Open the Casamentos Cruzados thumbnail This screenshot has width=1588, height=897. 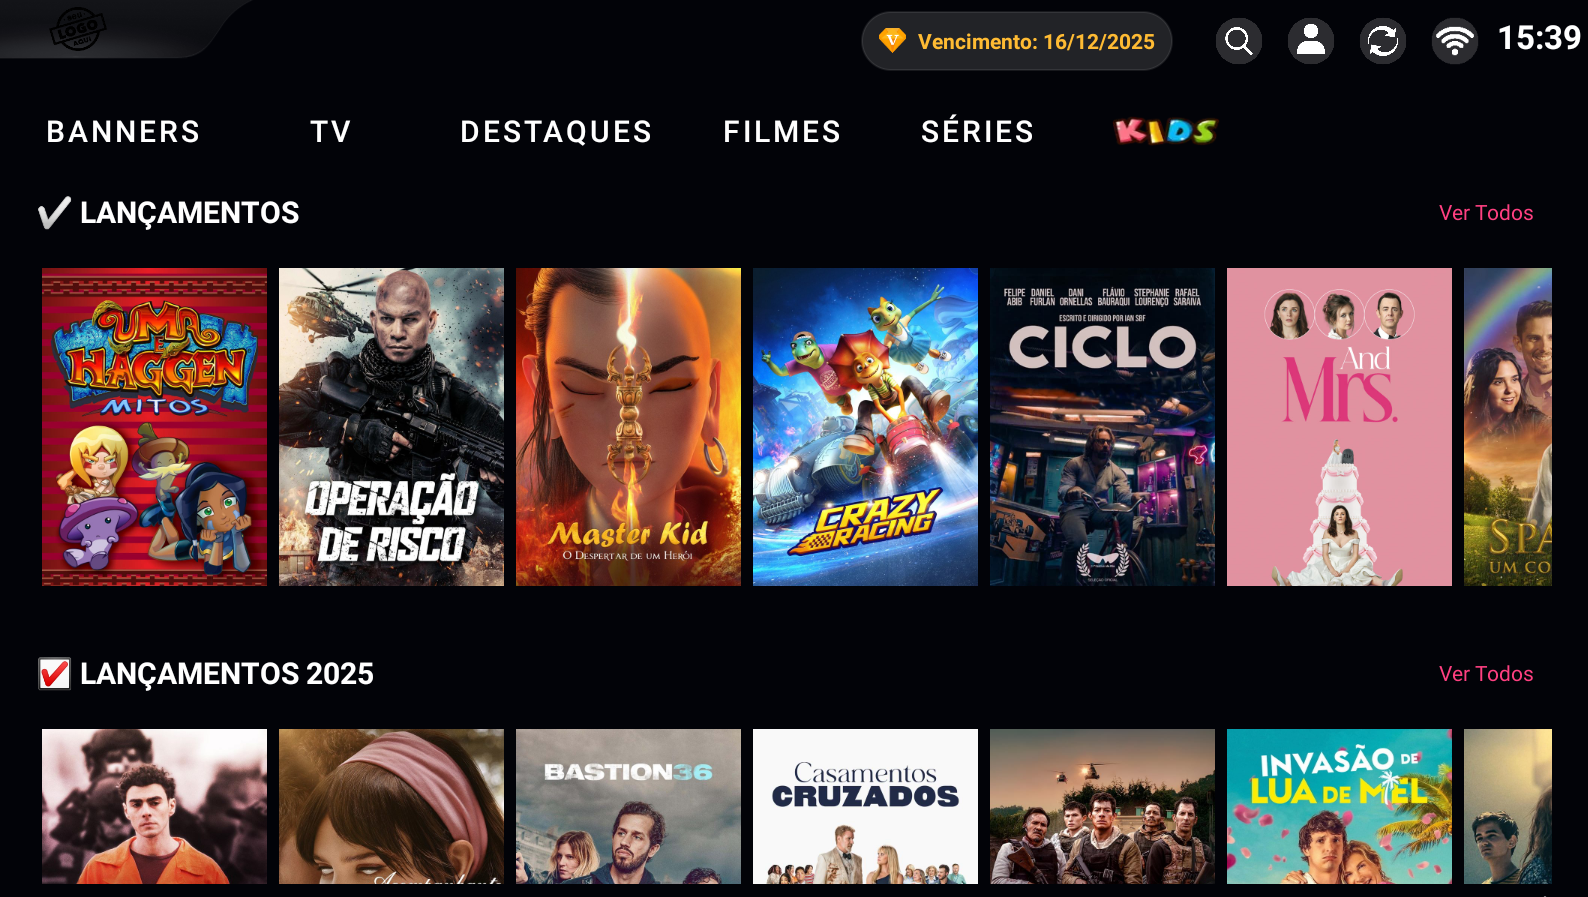tap(865, 806)
